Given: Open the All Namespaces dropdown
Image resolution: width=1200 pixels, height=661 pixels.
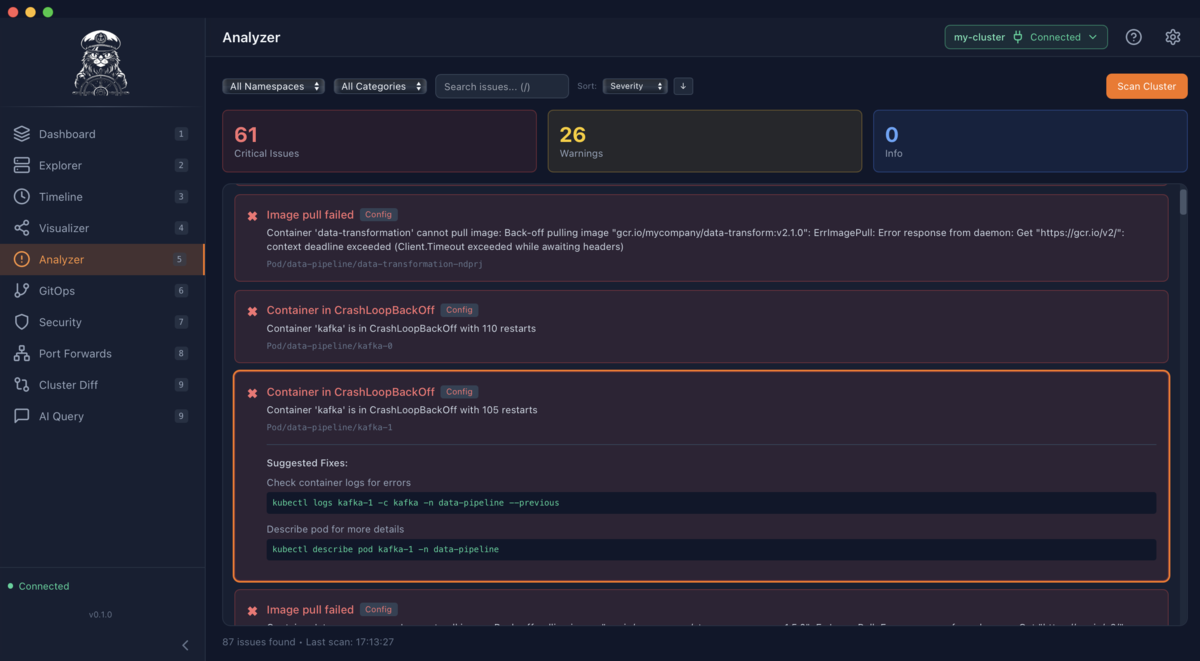Looking at the screenshot, I should pos(273,86).
